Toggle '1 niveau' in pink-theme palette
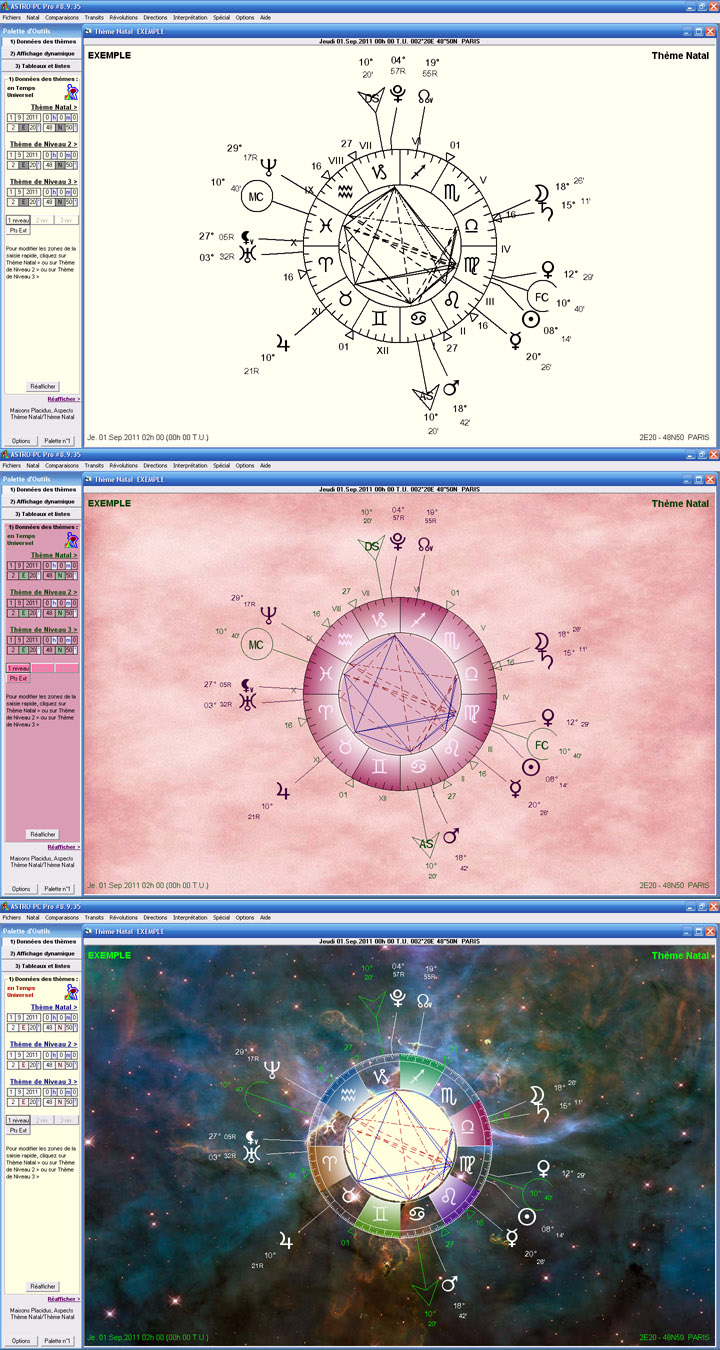The image size is (720, 1350). 18,668
